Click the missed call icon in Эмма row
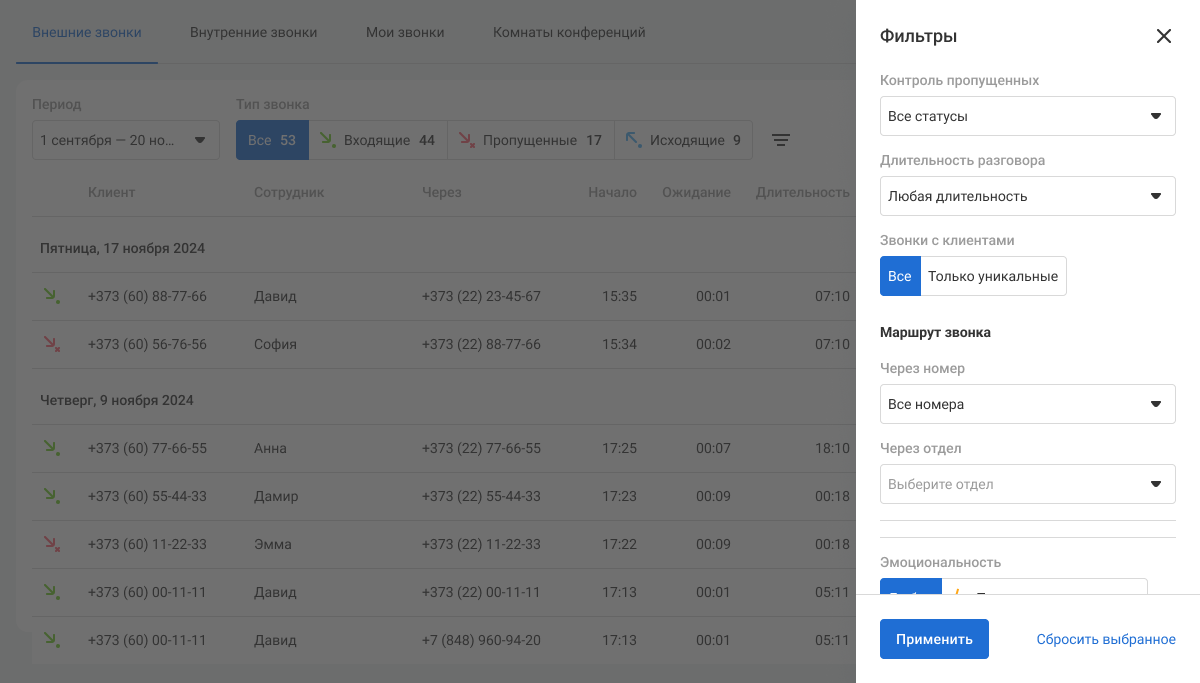1200x683 pixels. click(x=50, y=544)
